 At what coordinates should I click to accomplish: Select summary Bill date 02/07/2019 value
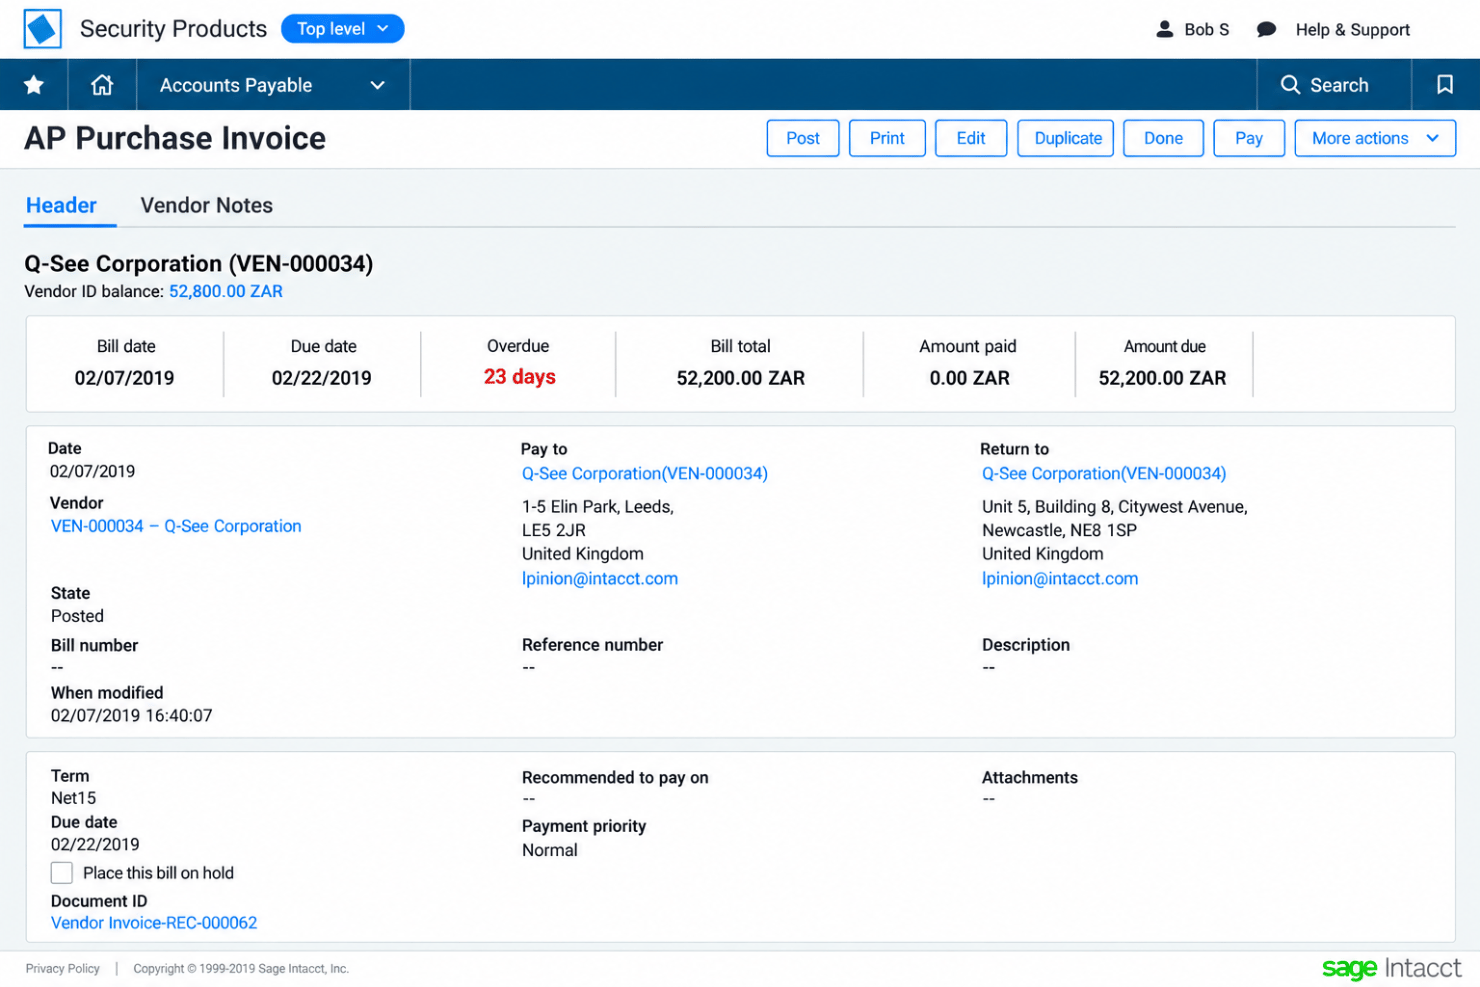[124, 378]
